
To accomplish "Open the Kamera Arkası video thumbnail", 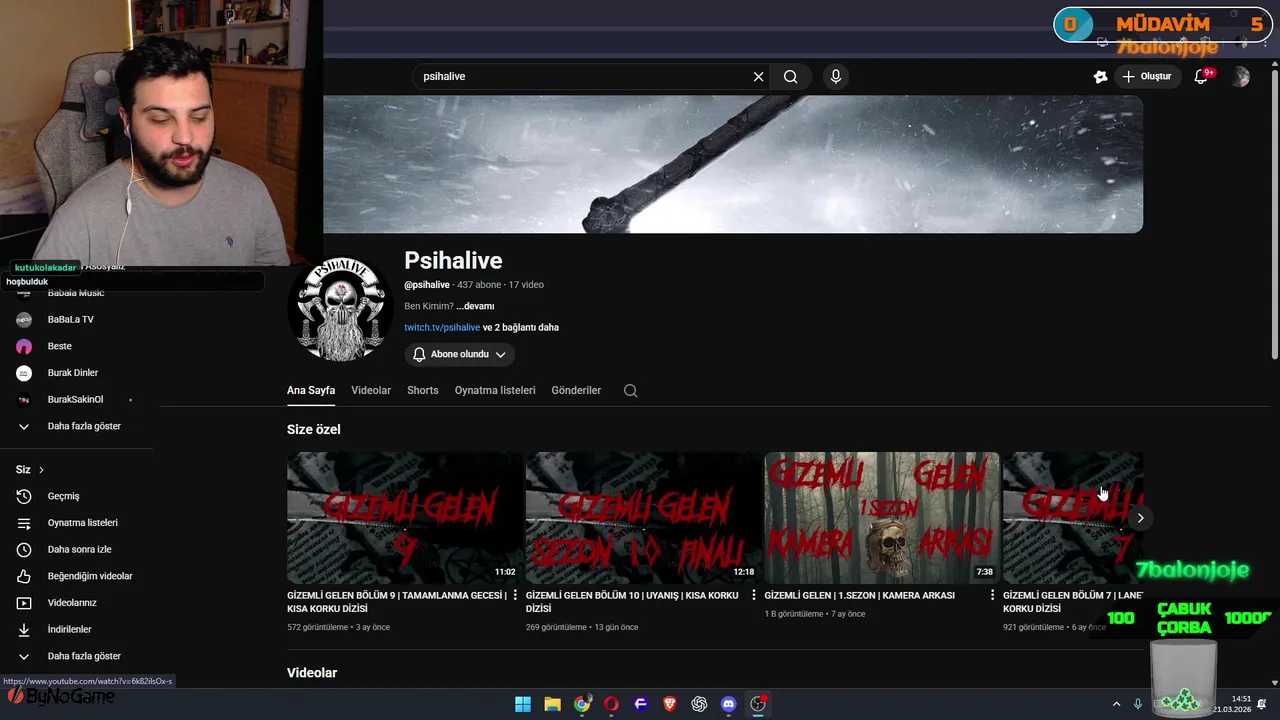I will click(x=882, y=518).
